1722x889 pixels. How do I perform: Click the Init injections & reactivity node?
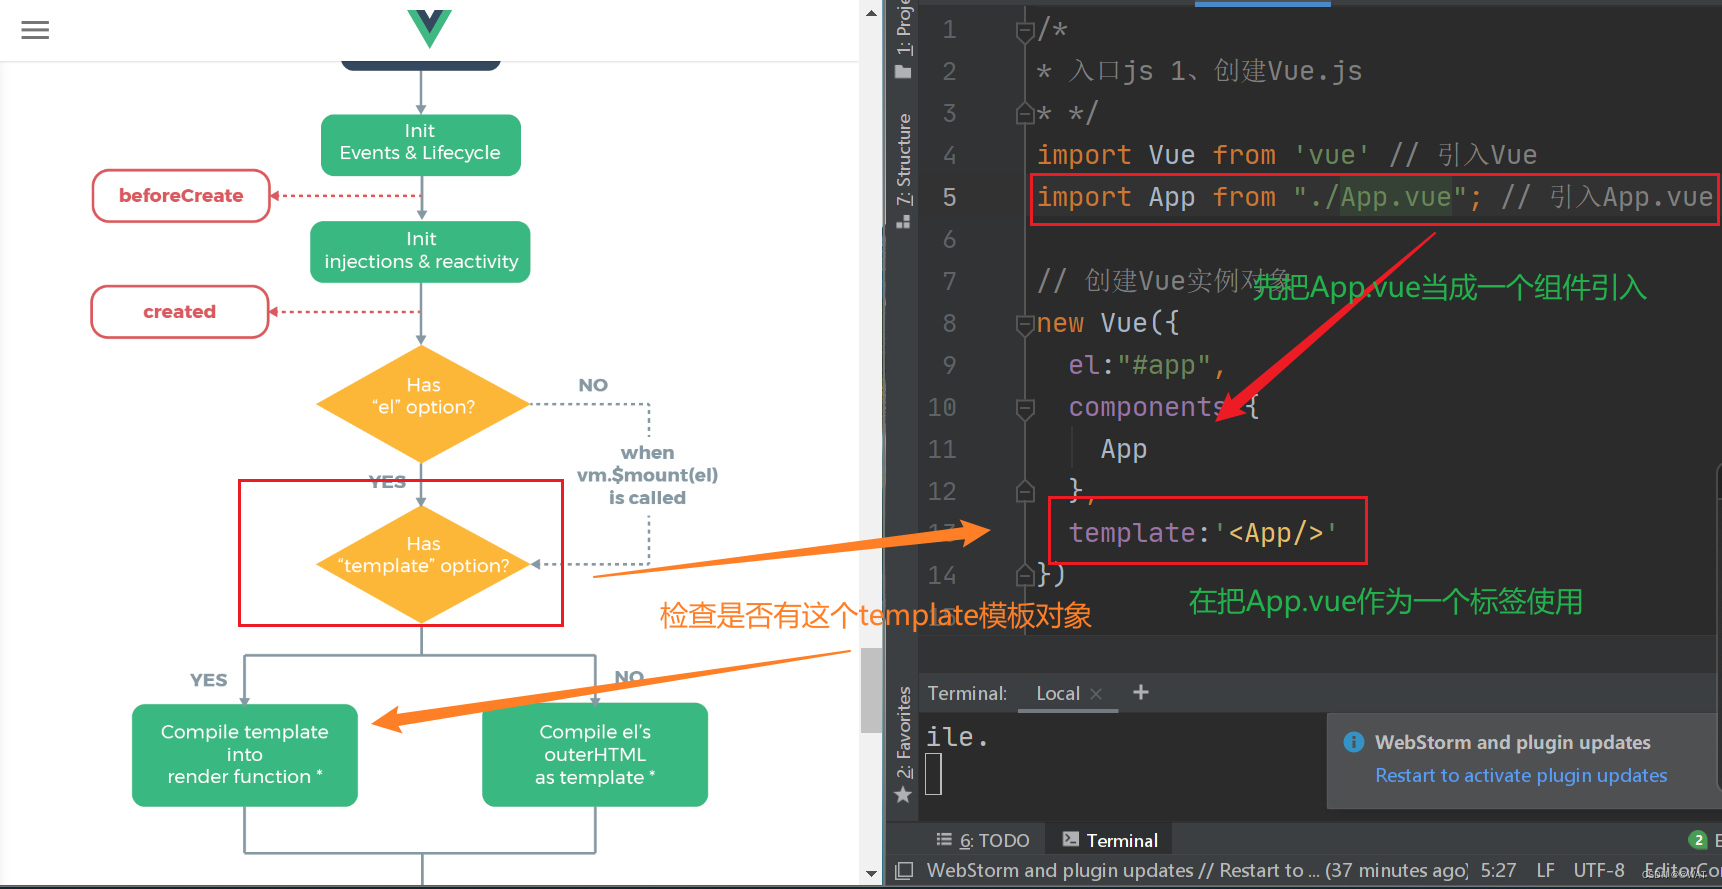point(421,252)
